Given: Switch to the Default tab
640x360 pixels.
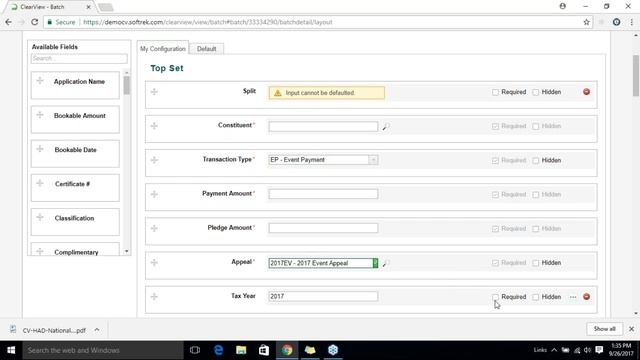Looking at the screenshot, I should [x=207, y=49].
